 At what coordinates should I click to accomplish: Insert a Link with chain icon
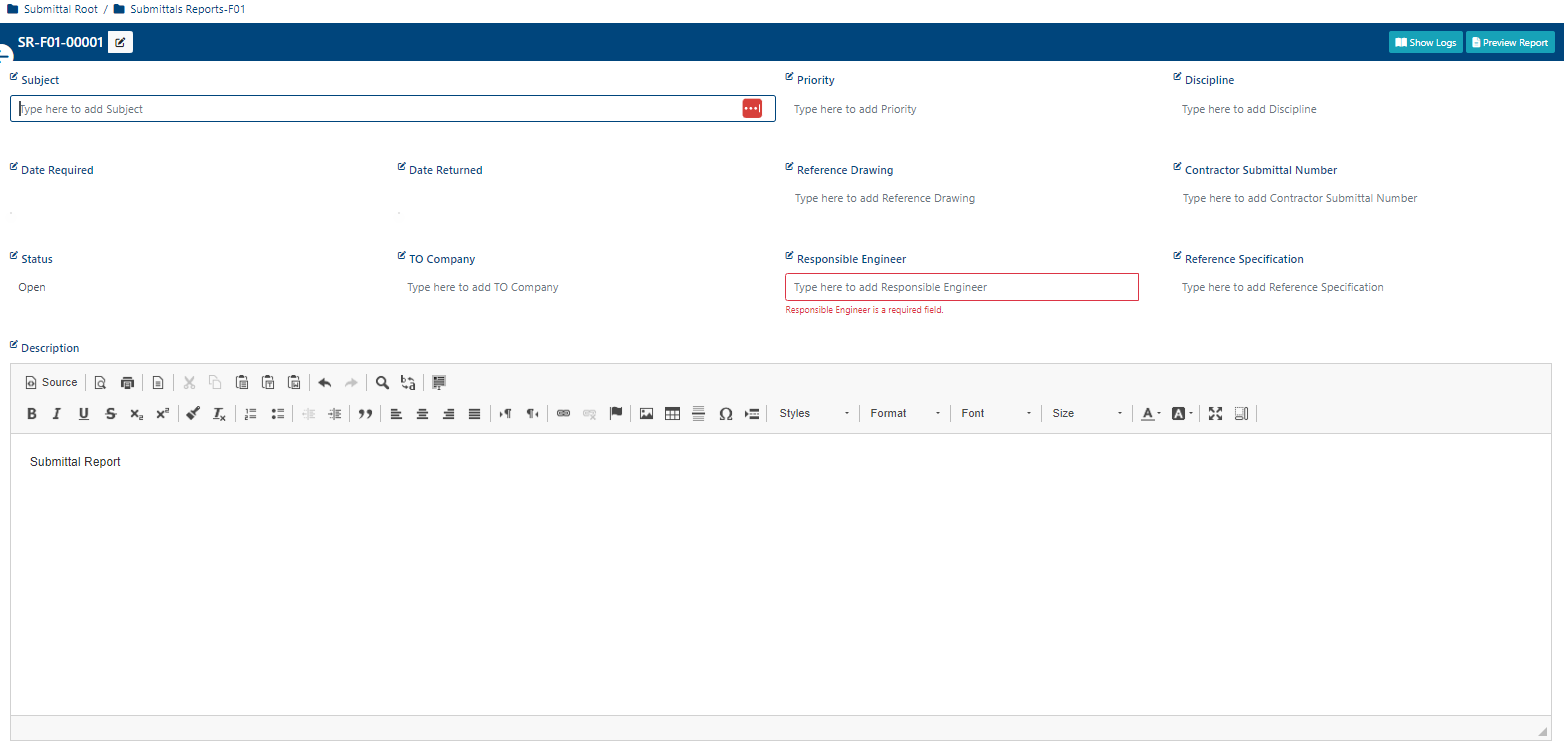(x=564, y=413)
